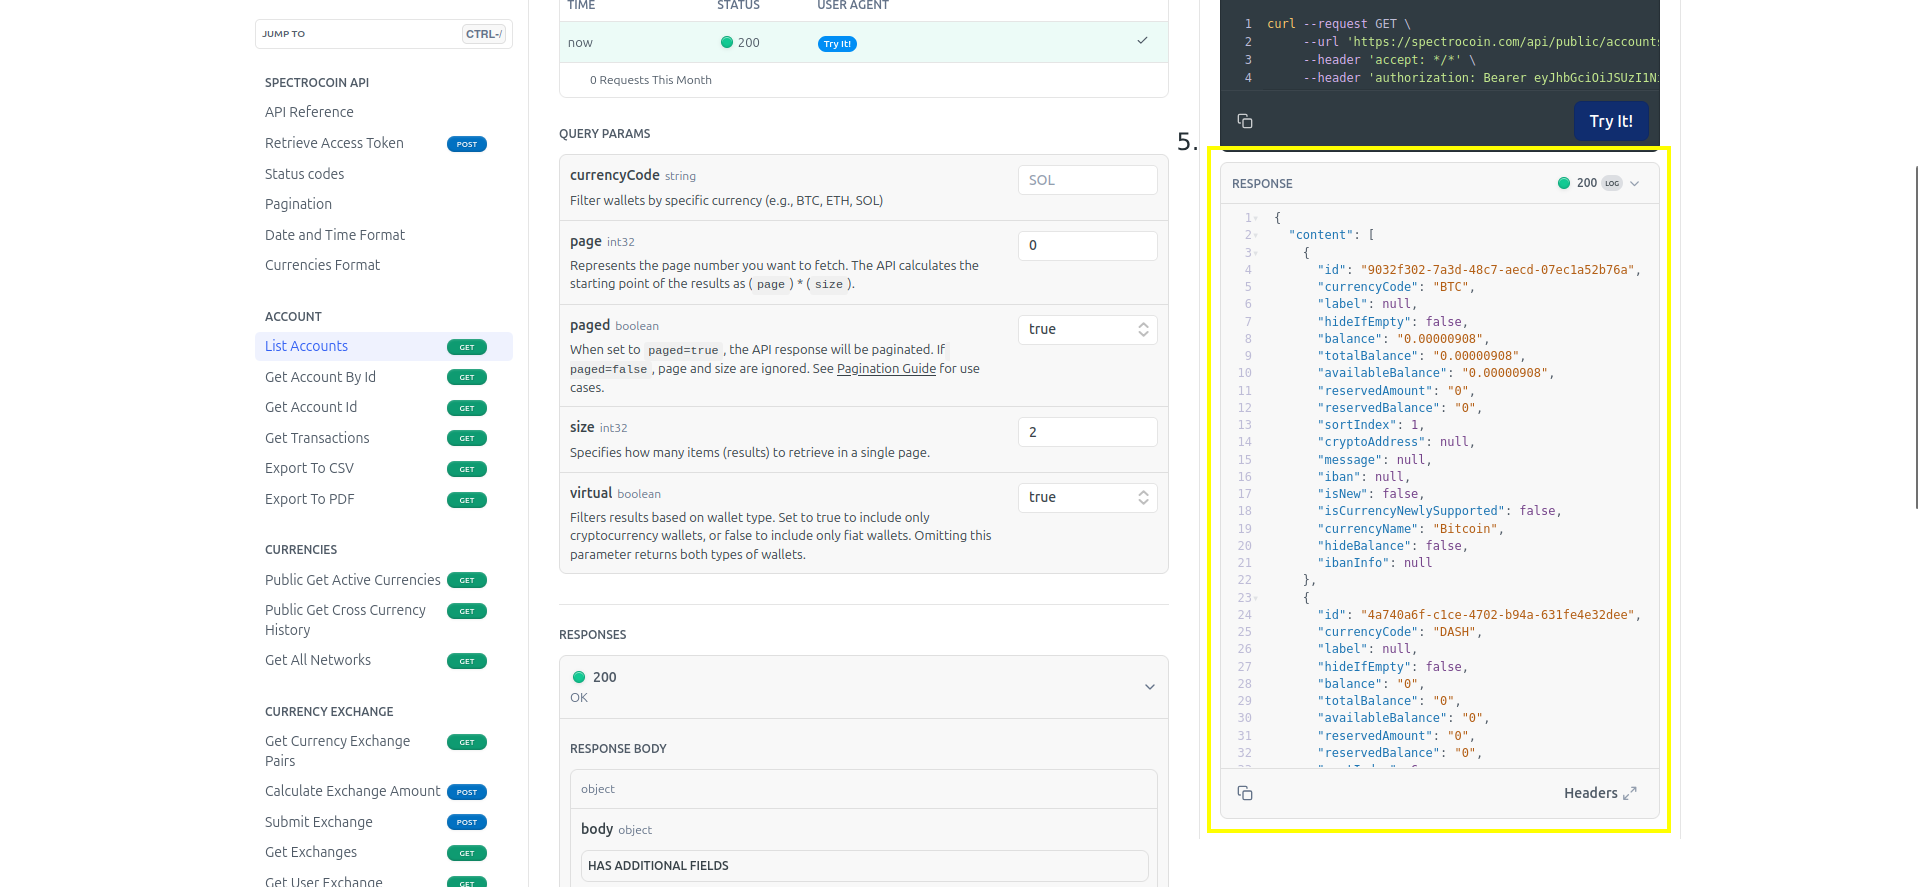Copy the response JSON body
Image resolution: width=1918 pixels, height=887 pixels.
pyautogui.click(x=1245, y=793)
